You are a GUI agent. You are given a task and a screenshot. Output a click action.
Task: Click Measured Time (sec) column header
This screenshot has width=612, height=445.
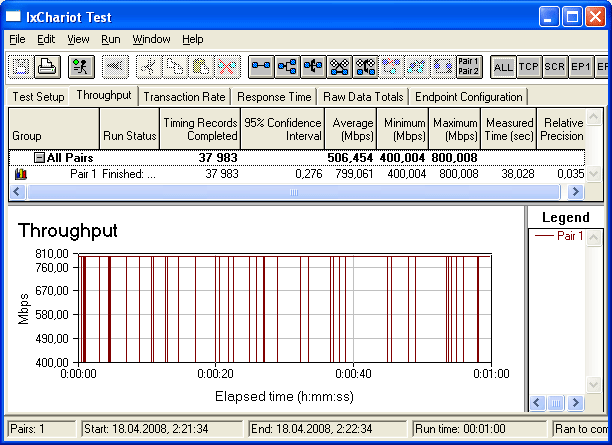click(509, 129)
